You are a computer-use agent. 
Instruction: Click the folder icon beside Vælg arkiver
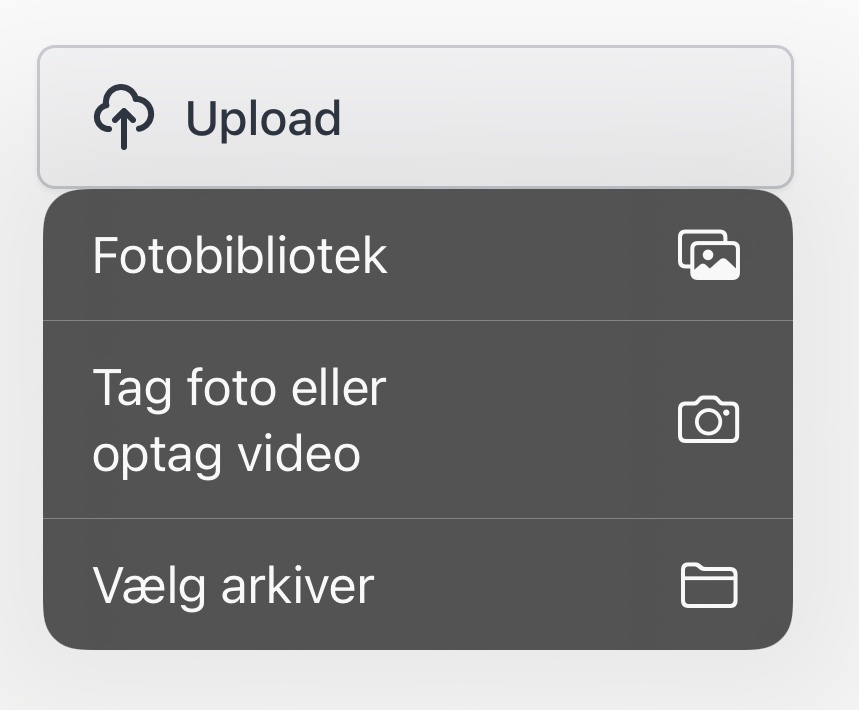(709, 585)
